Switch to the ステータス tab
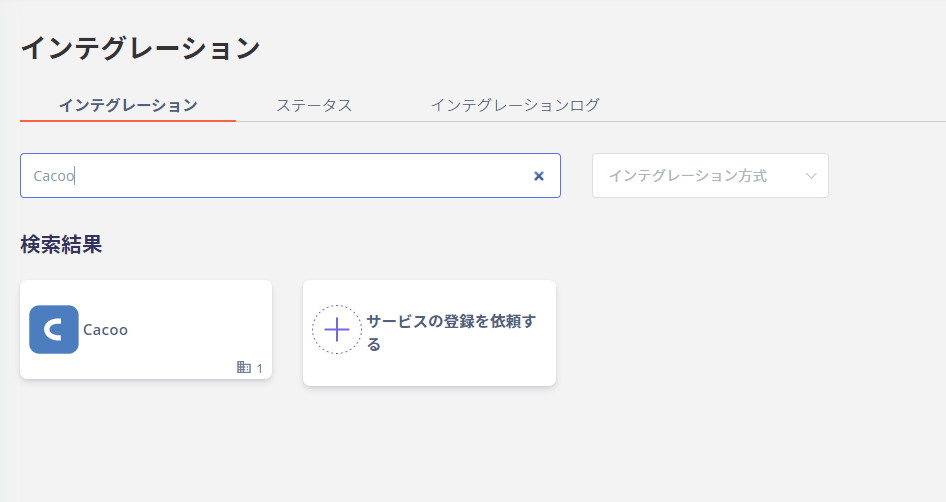This screenshot has width=946, height=502. point(314,105)
